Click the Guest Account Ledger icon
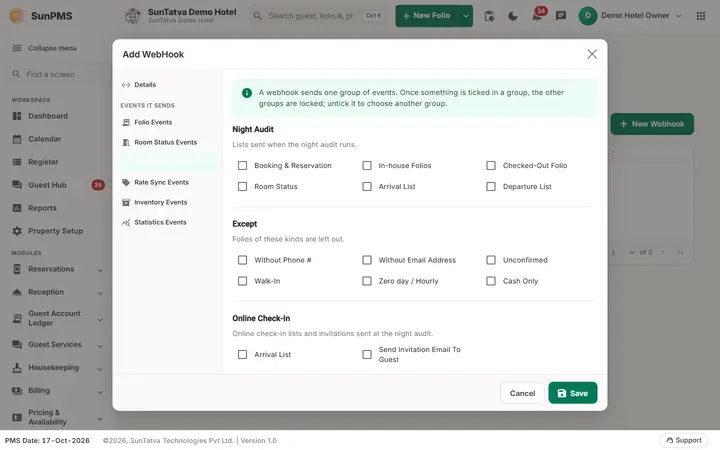 pos(17,318)
